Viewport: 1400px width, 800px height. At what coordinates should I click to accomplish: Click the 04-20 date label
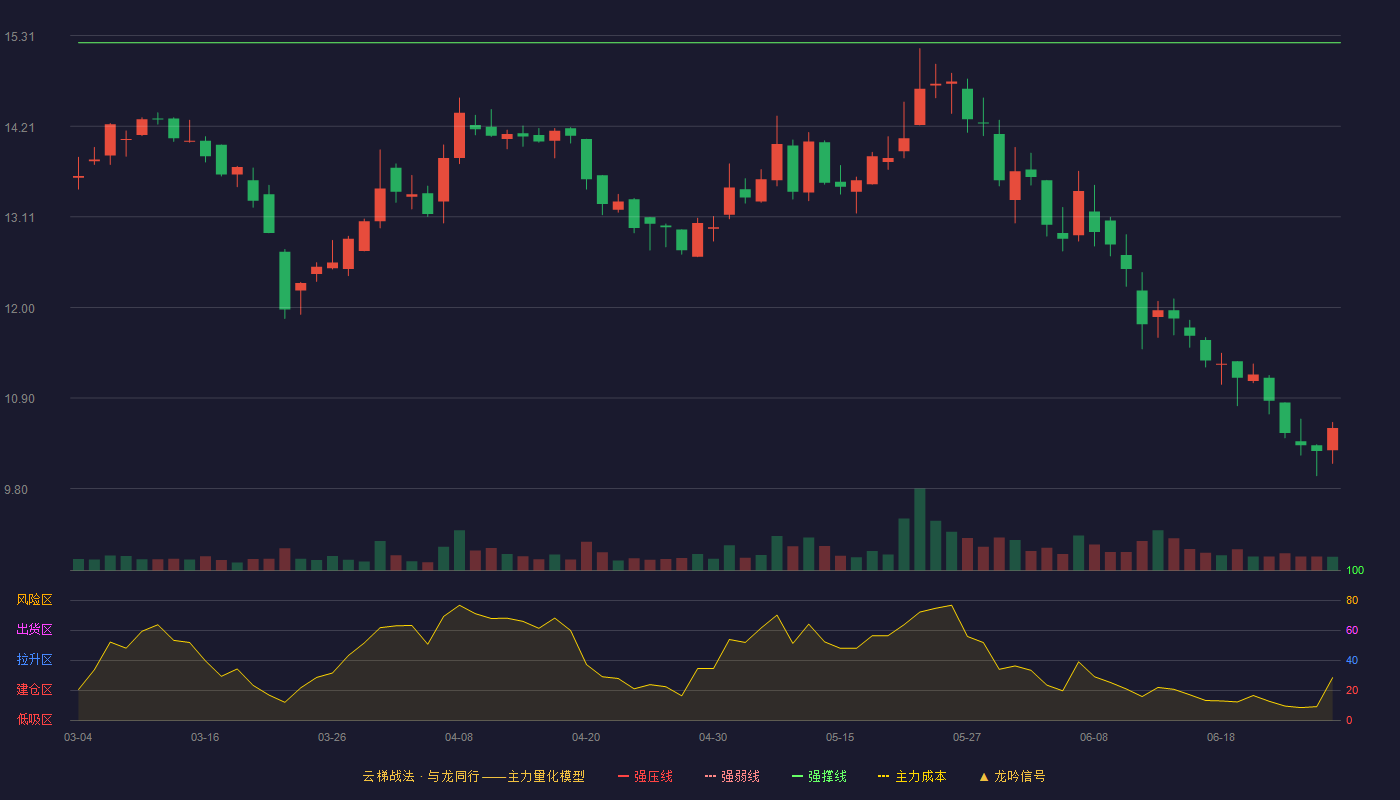[586, 737]
